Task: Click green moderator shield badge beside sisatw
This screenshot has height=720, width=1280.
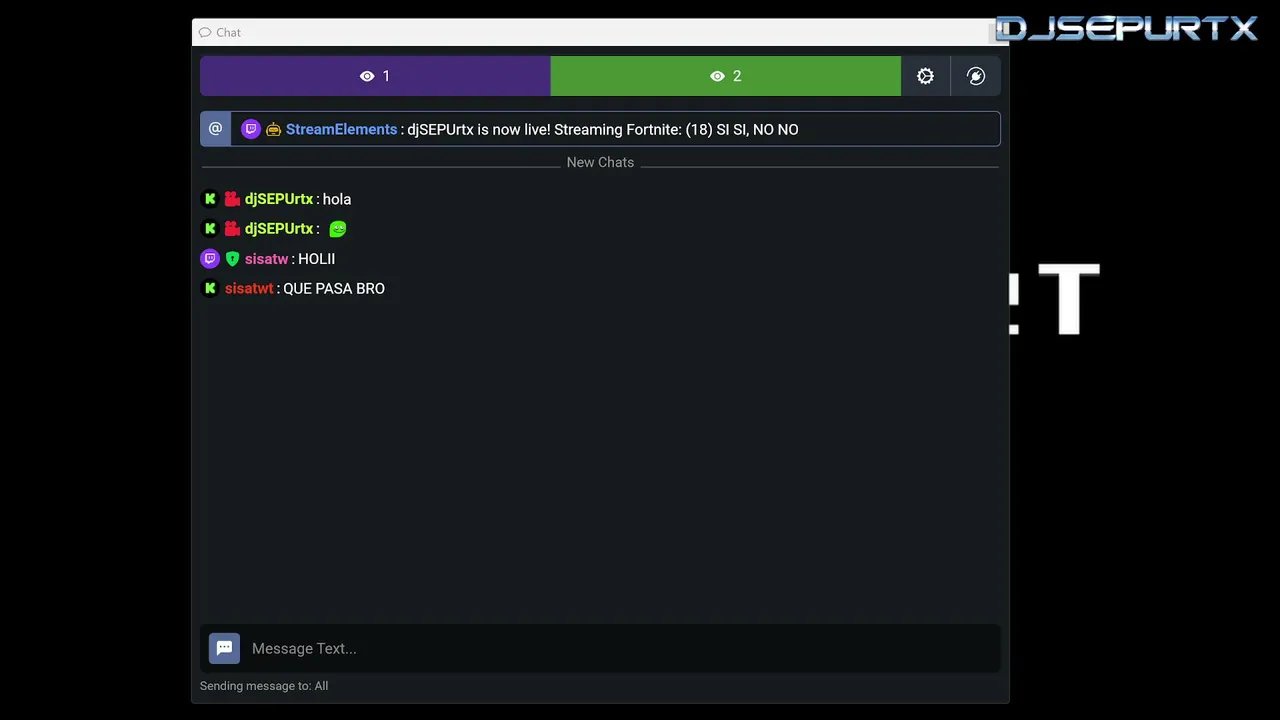Action: [x=232, y=259]
